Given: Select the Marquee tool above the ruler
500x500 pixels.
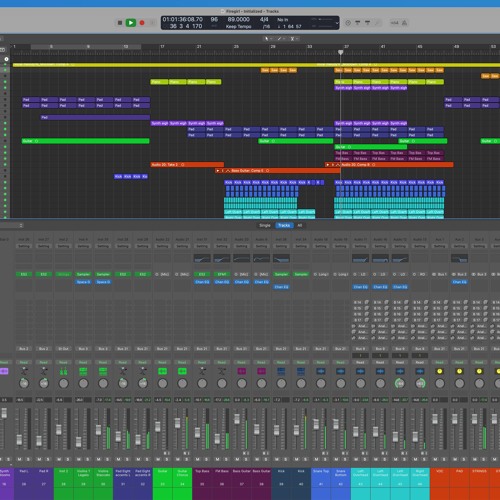Looking at the screenshot, I should tap(292, 39).
